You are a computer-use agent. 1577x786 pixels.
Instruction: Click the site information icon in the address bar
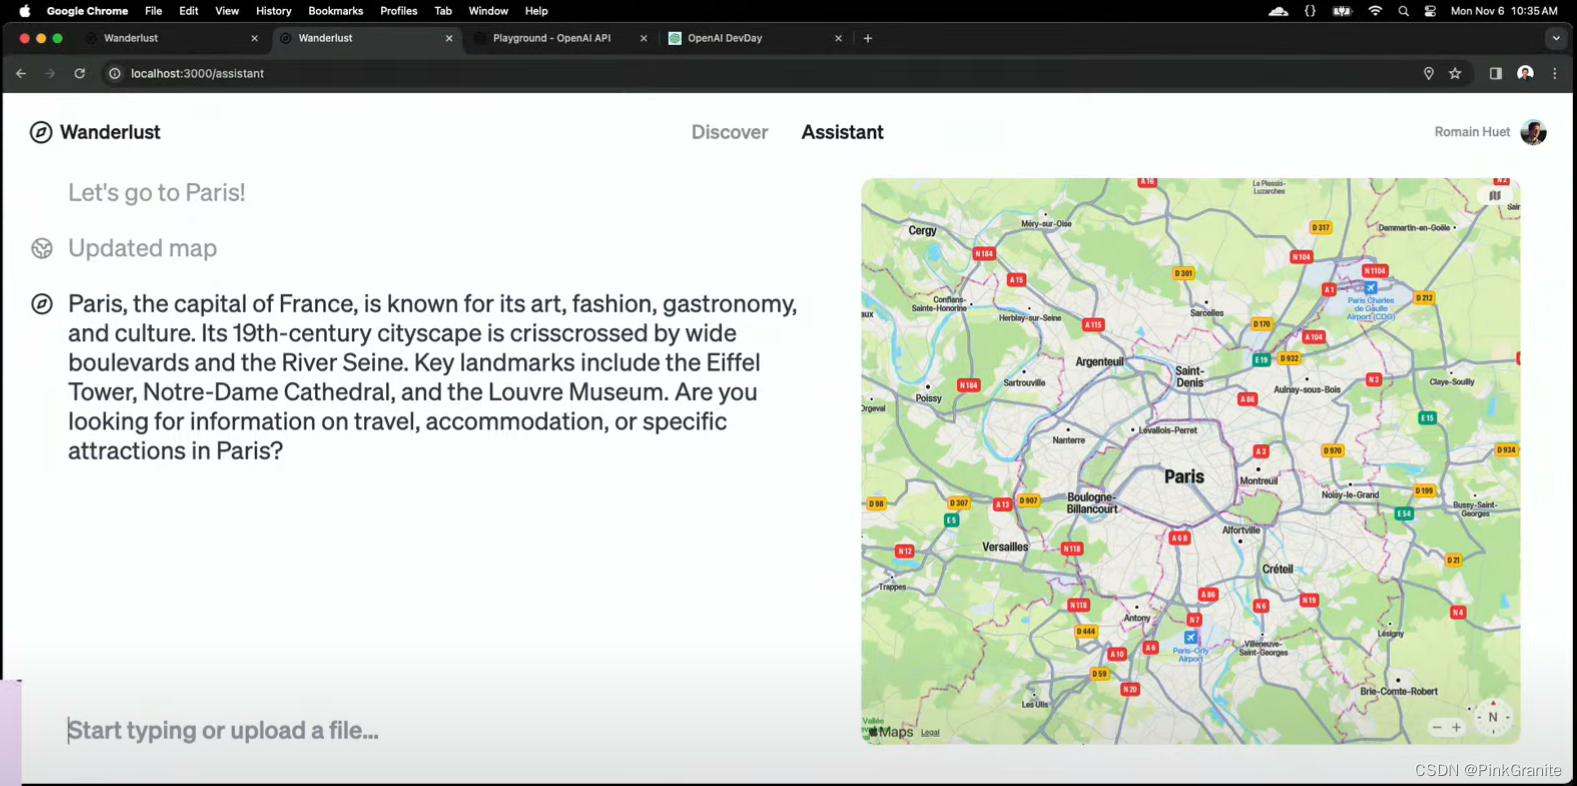[114, 73]
